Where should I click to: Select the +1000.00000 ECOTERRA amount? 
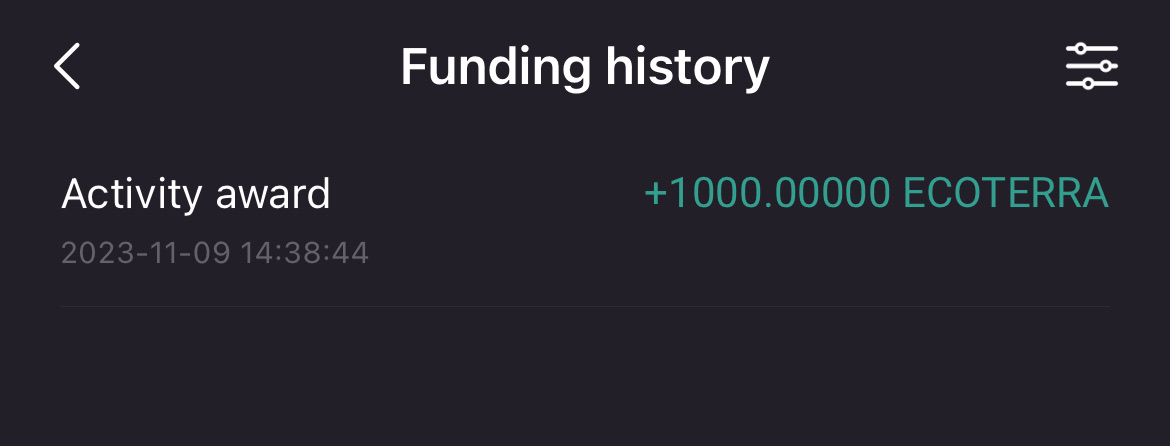coord(876,193)
